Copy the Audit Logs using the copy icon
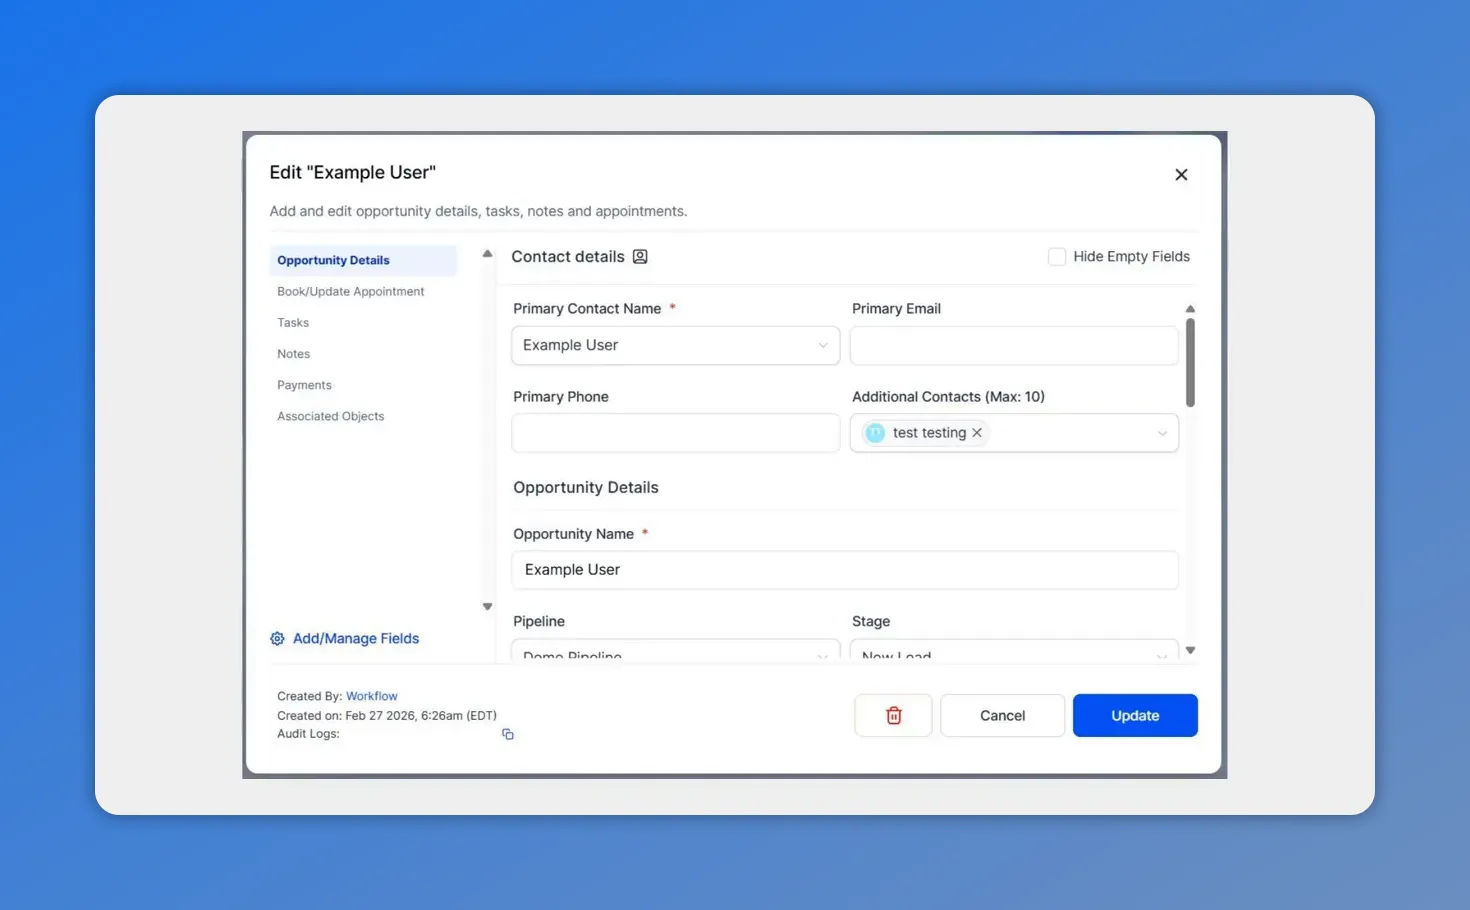The height and width of the screenshot is (910, 1470). (507, 733)
